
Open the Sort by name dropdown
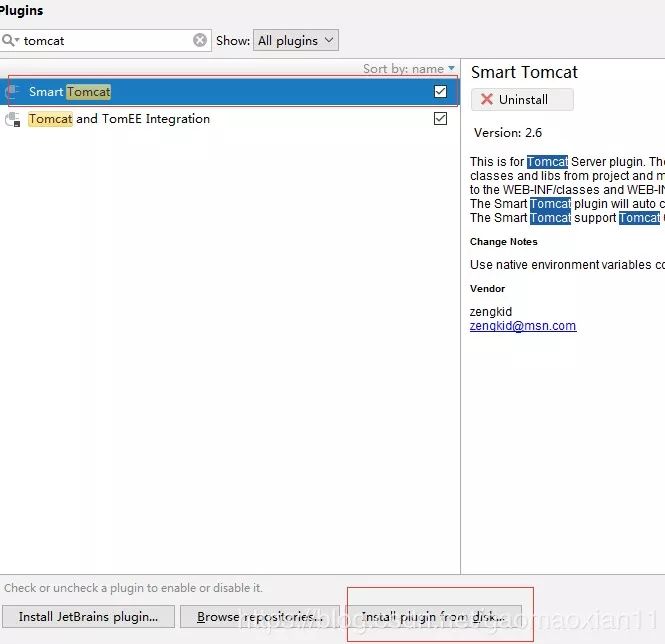[x=408, y=69]
